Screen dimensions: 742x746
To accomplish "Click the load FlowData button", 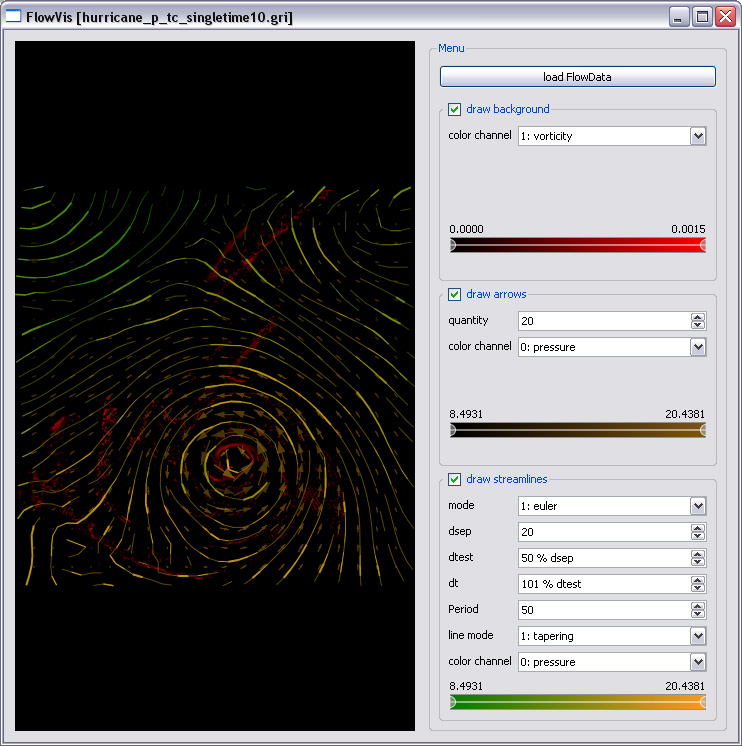I will pos(577,77).
